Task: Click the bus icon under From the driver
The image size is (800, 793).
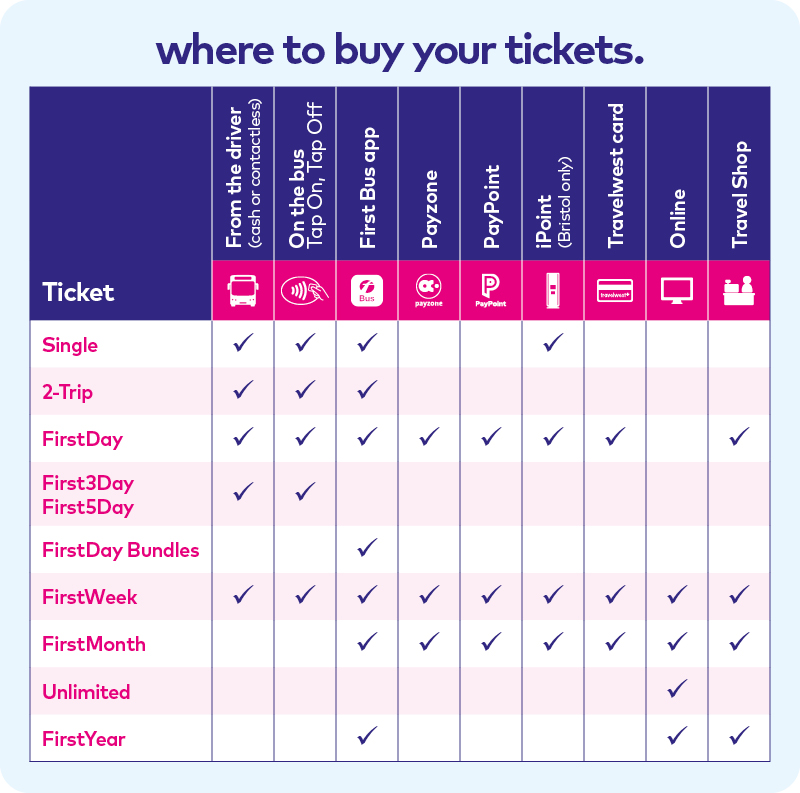Action: (243, 291)
